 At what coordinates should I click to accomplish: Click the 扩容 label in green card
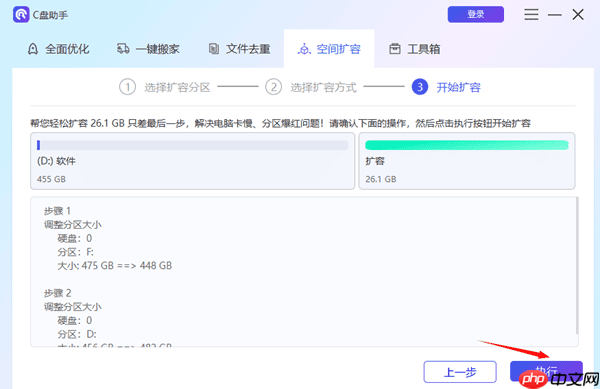375,161
